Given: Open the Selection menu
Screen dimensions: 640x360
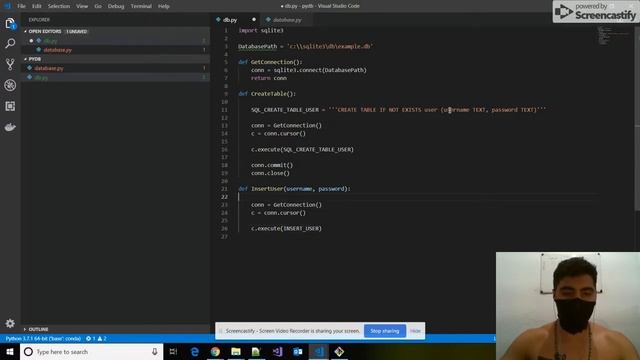Looking at the screenshot, I should (59, 6).
